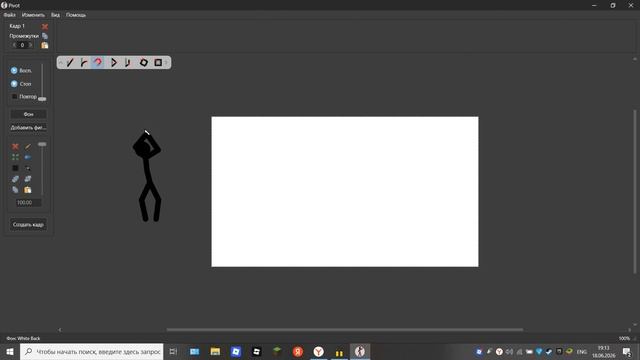The height and width of the screenshot is (360, 640).
Task: Adjust the playback speed slider
Action: (x=42, y=99)
